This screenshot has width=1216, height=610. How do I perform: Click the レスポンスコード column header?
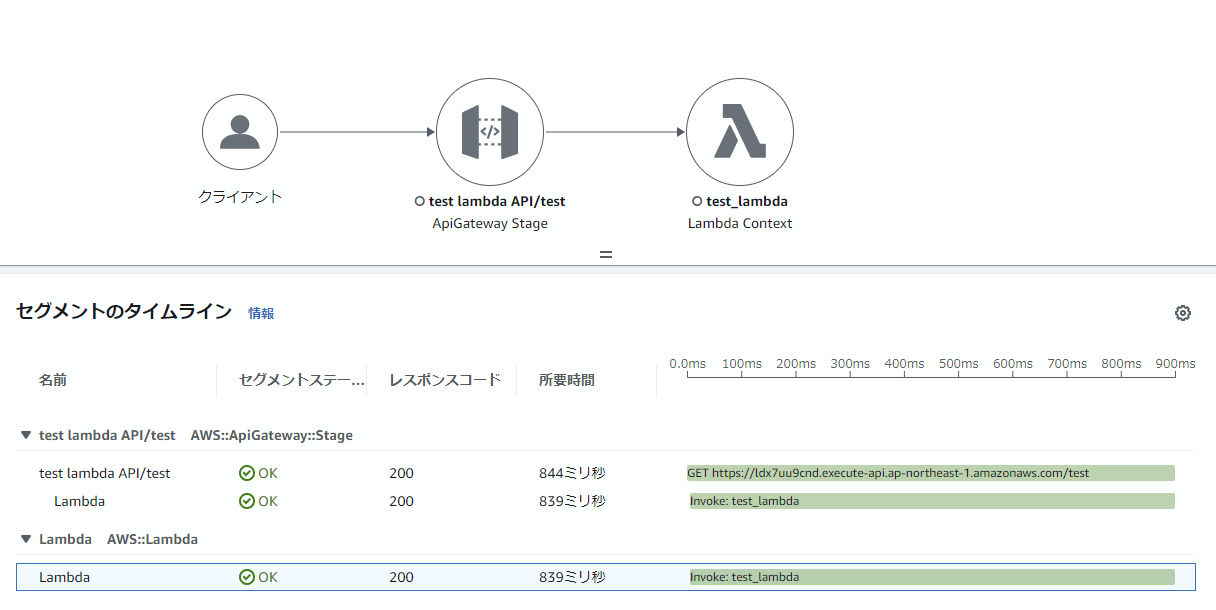pos(445,380)
